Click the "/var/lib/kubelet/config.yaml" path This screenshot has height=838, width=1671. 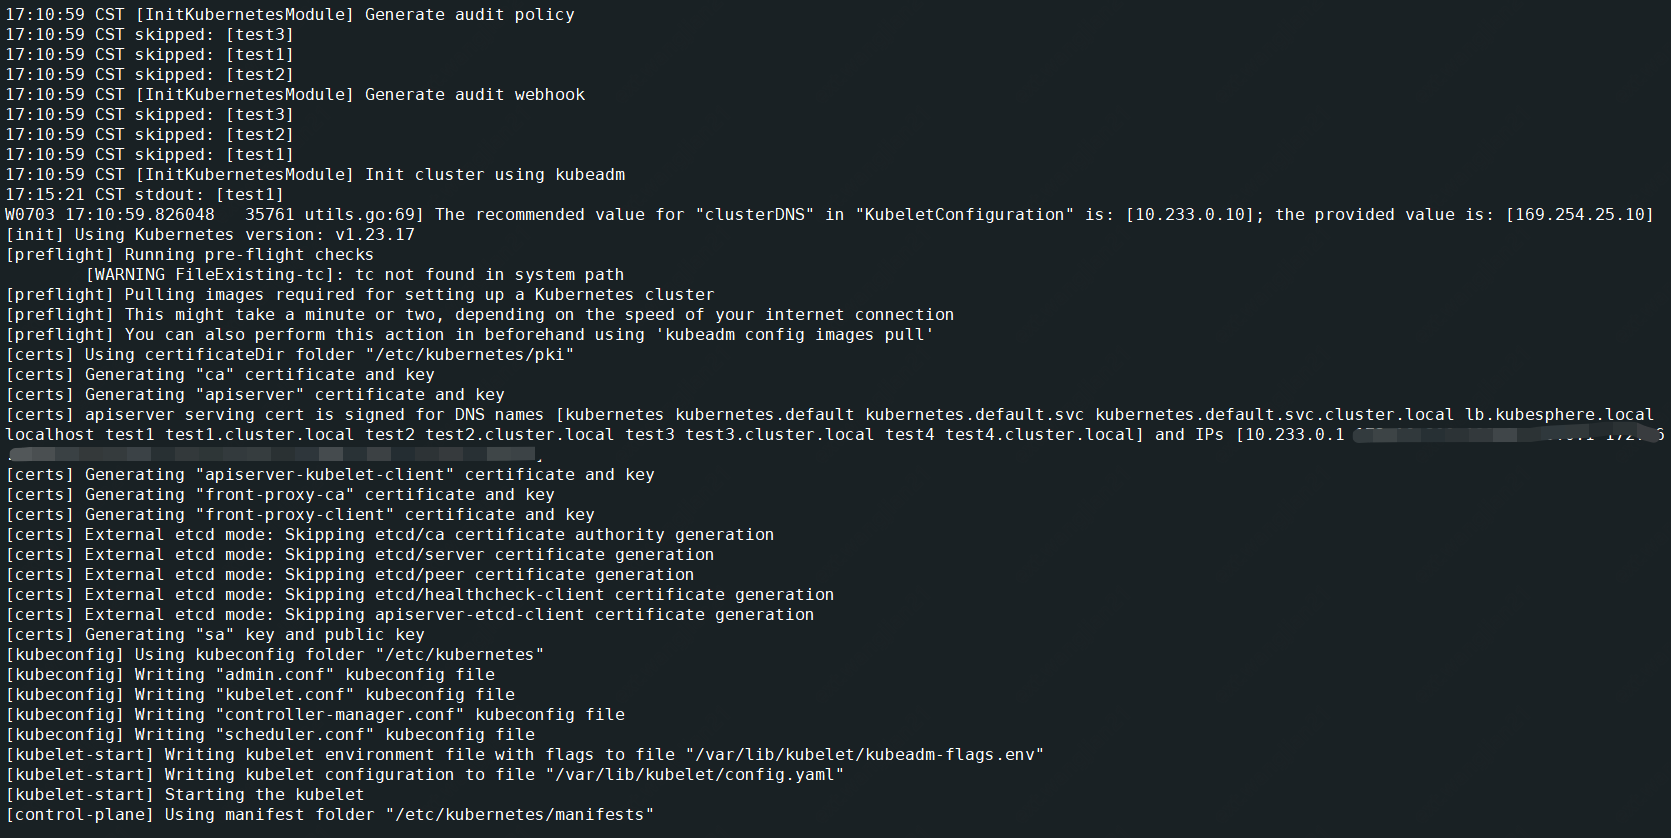(695, 775)
